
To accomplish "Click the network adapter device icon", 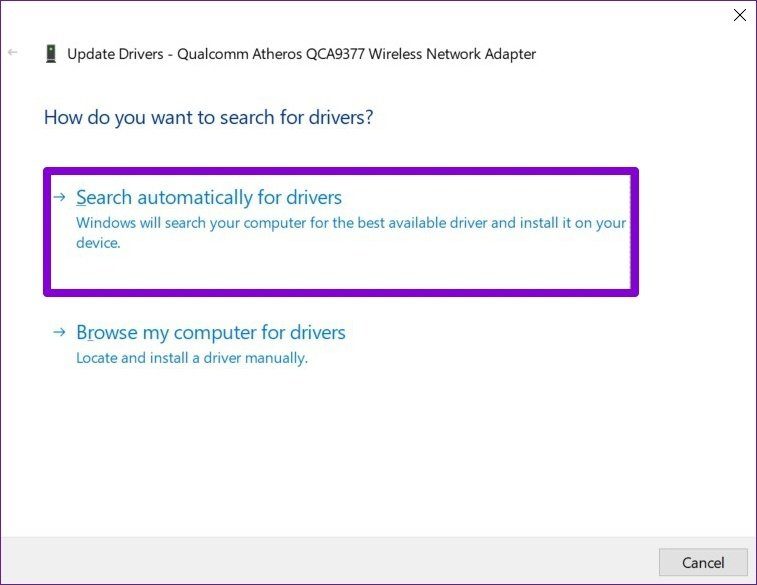I will tap(51, 54).
